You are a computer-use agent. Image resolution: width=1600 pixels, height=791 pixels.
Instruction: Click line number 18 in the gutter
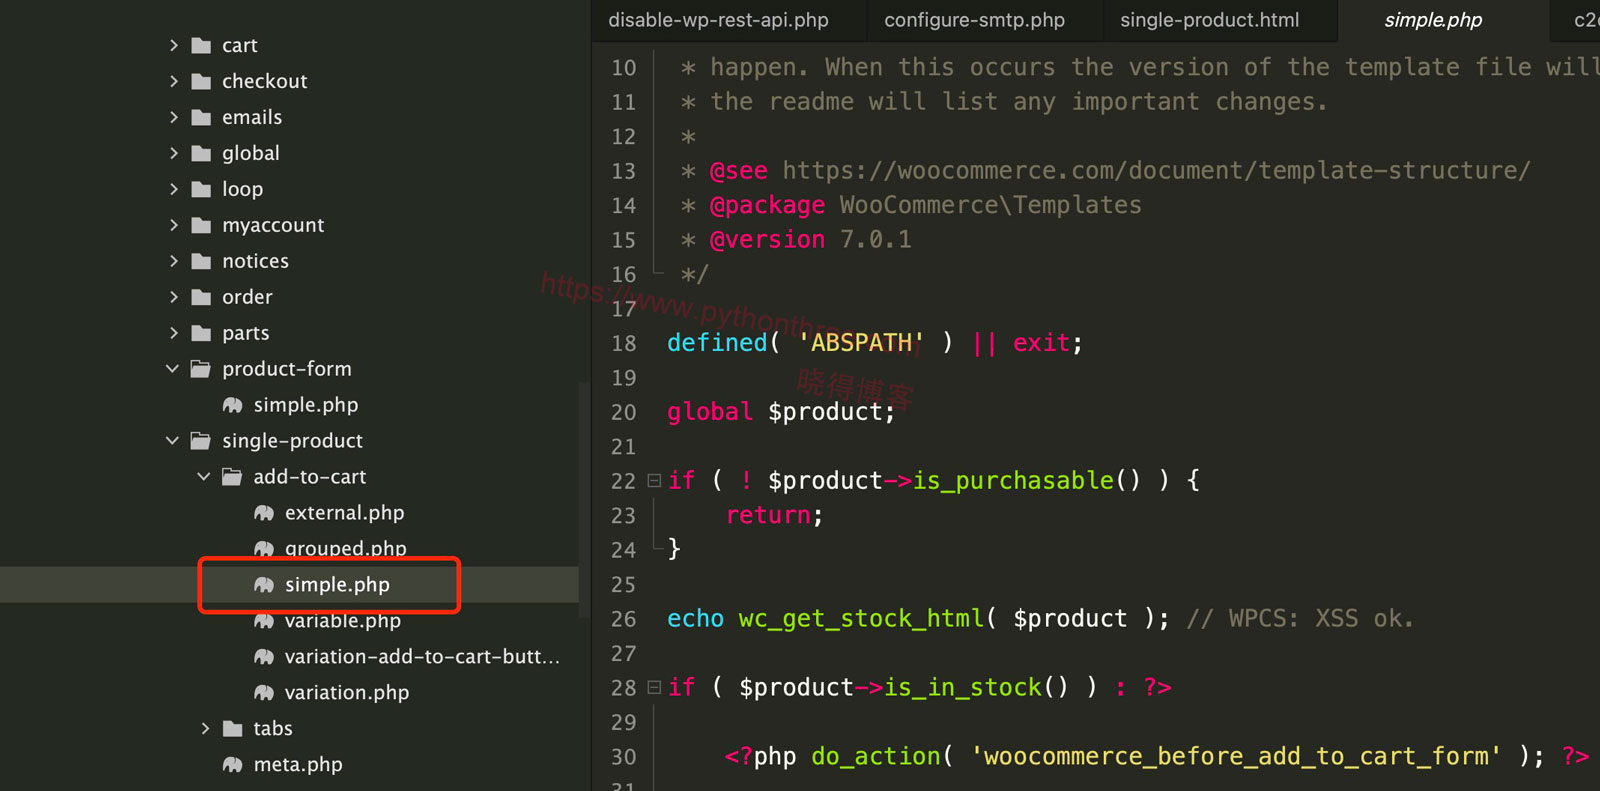[623, 343]
